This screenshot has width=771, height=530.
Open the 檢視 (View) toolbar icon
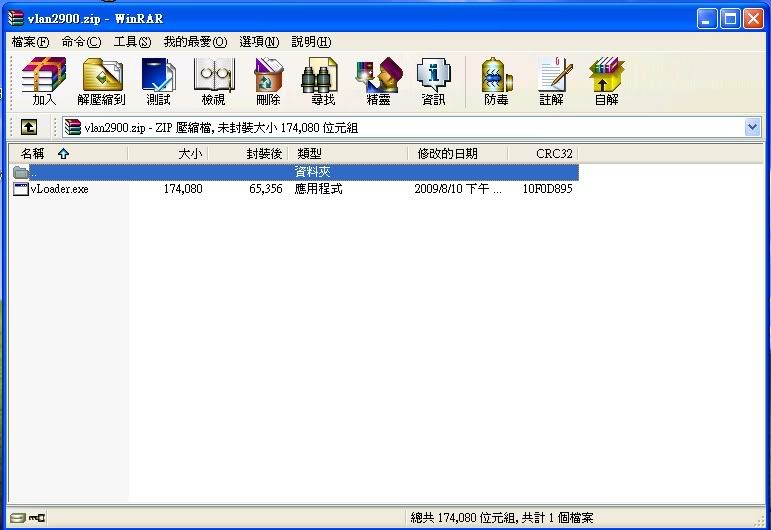coord(213,81)
